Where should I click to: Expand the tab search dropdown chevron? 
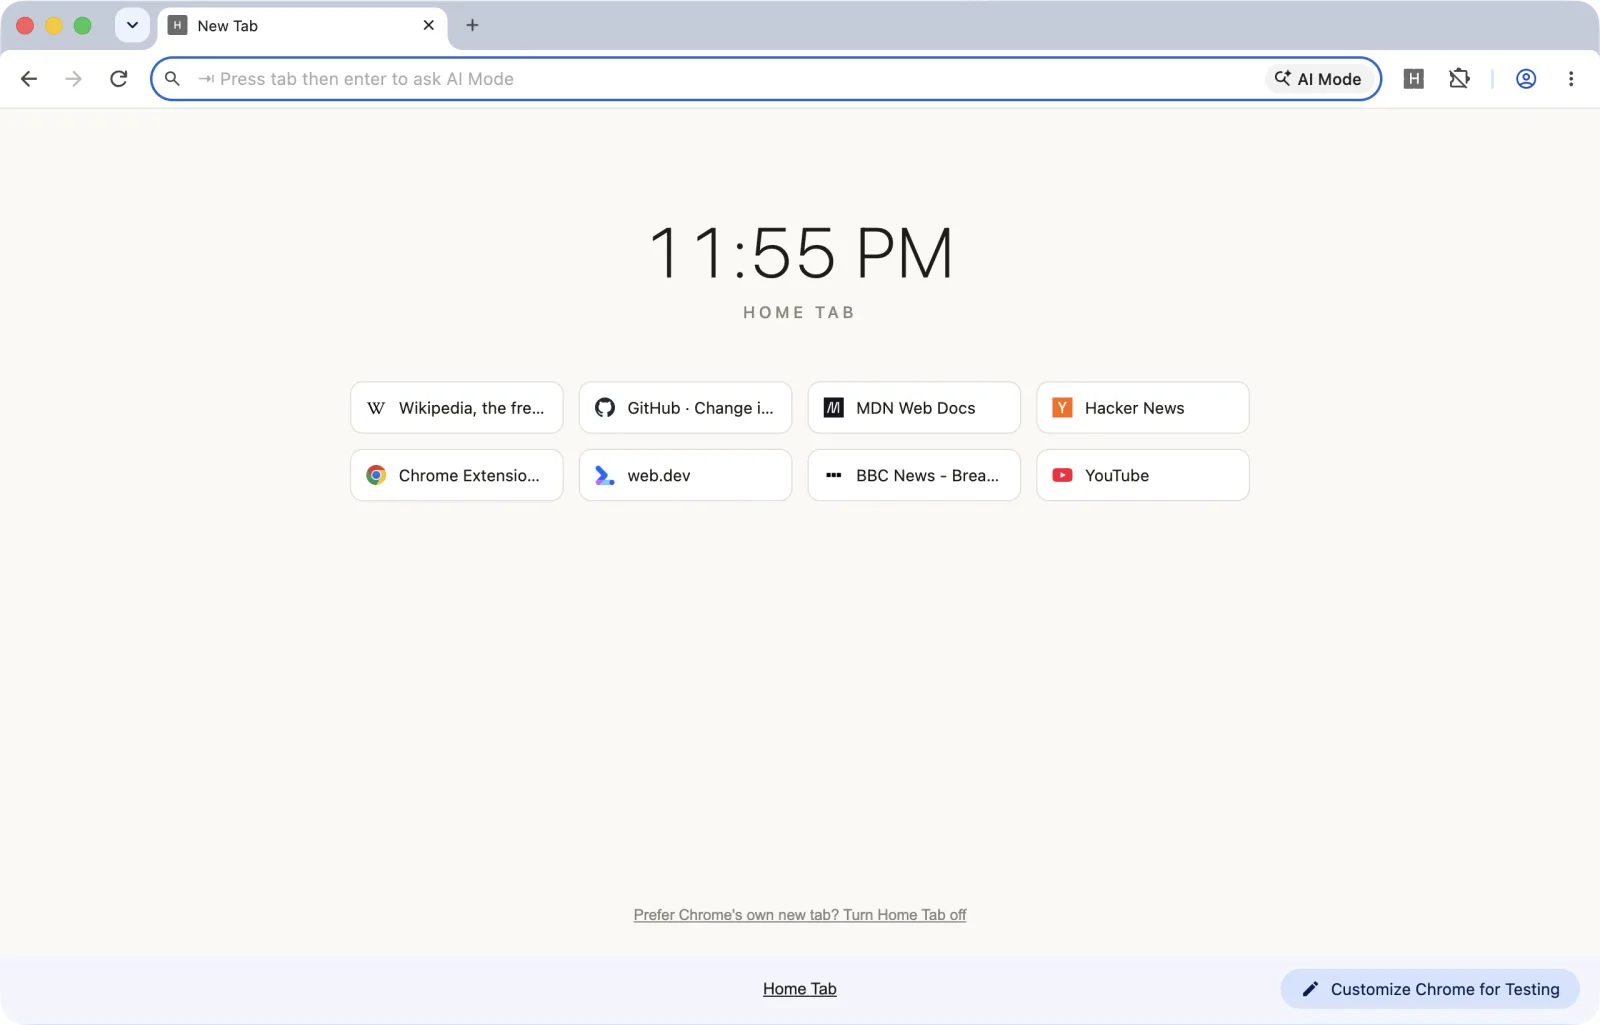tap(132, 25)
